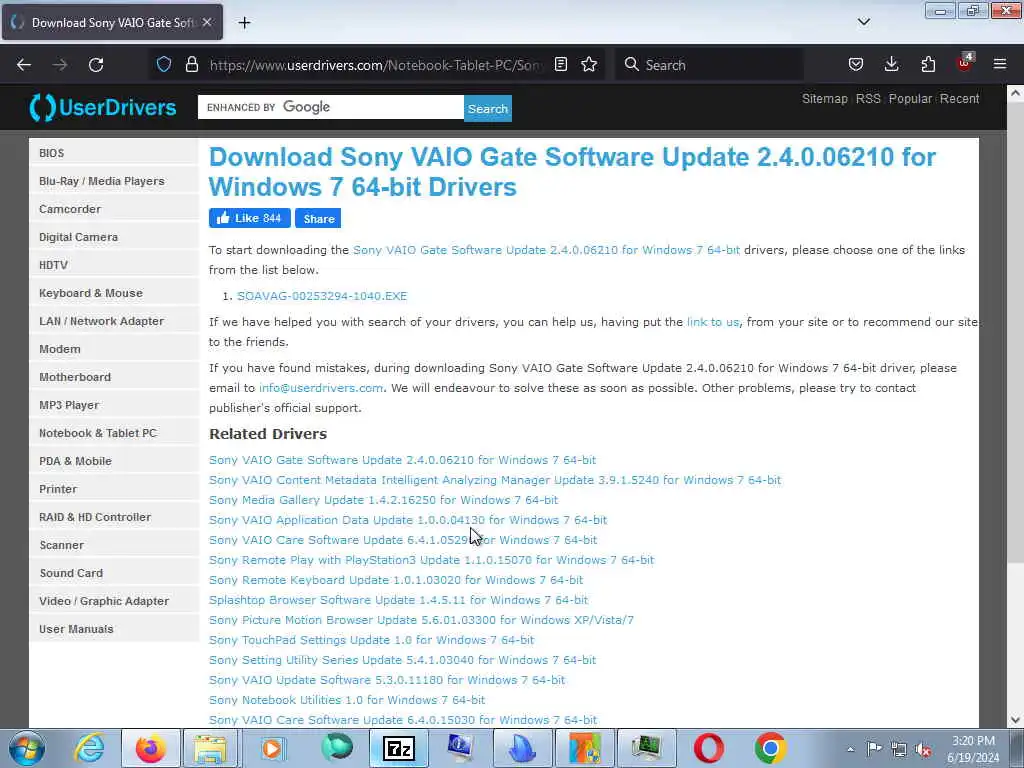1024x768 pixels.
Task: Close the Download Sony VAIO Gate tab
Action: point(206,22)
